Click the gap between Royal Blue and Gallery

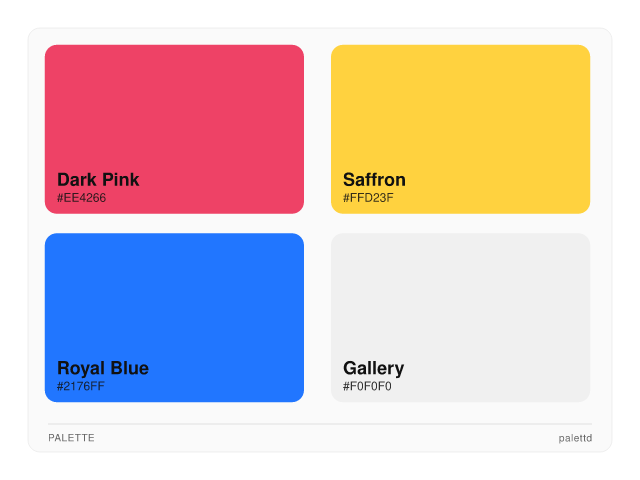click(317, 318)
